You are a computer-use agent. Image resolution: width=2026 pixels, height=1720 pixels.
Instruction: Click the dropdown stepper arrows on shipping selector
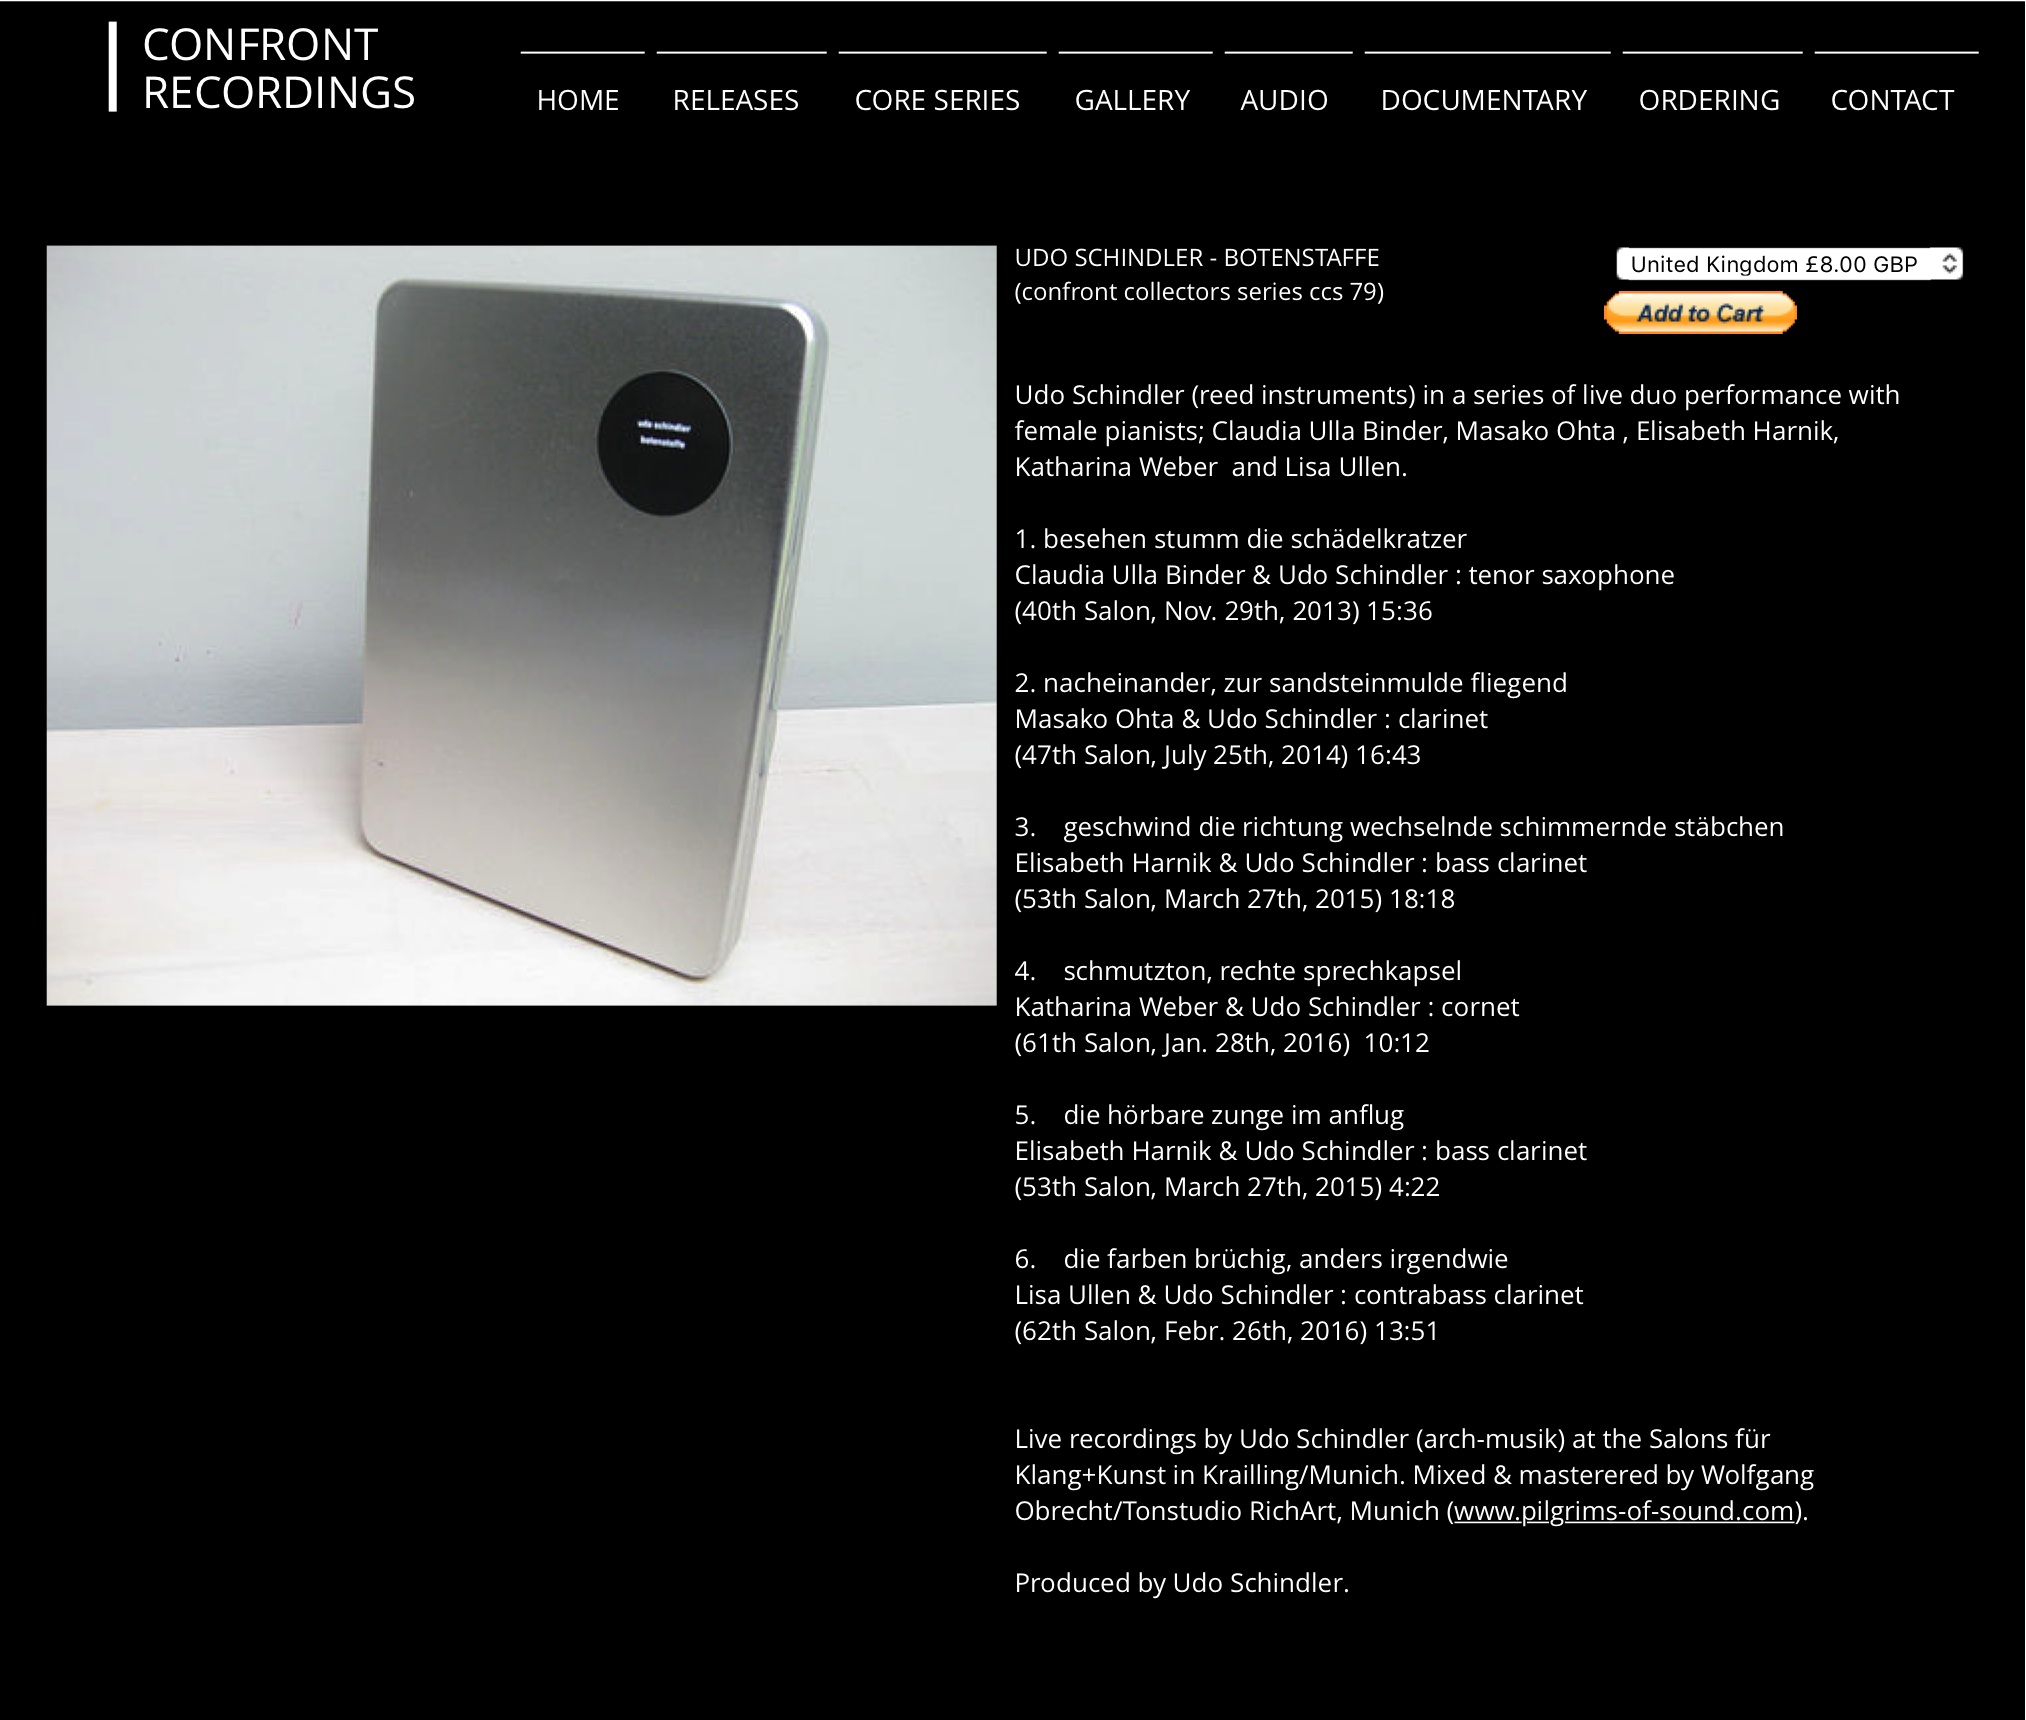pos(1948,264)
